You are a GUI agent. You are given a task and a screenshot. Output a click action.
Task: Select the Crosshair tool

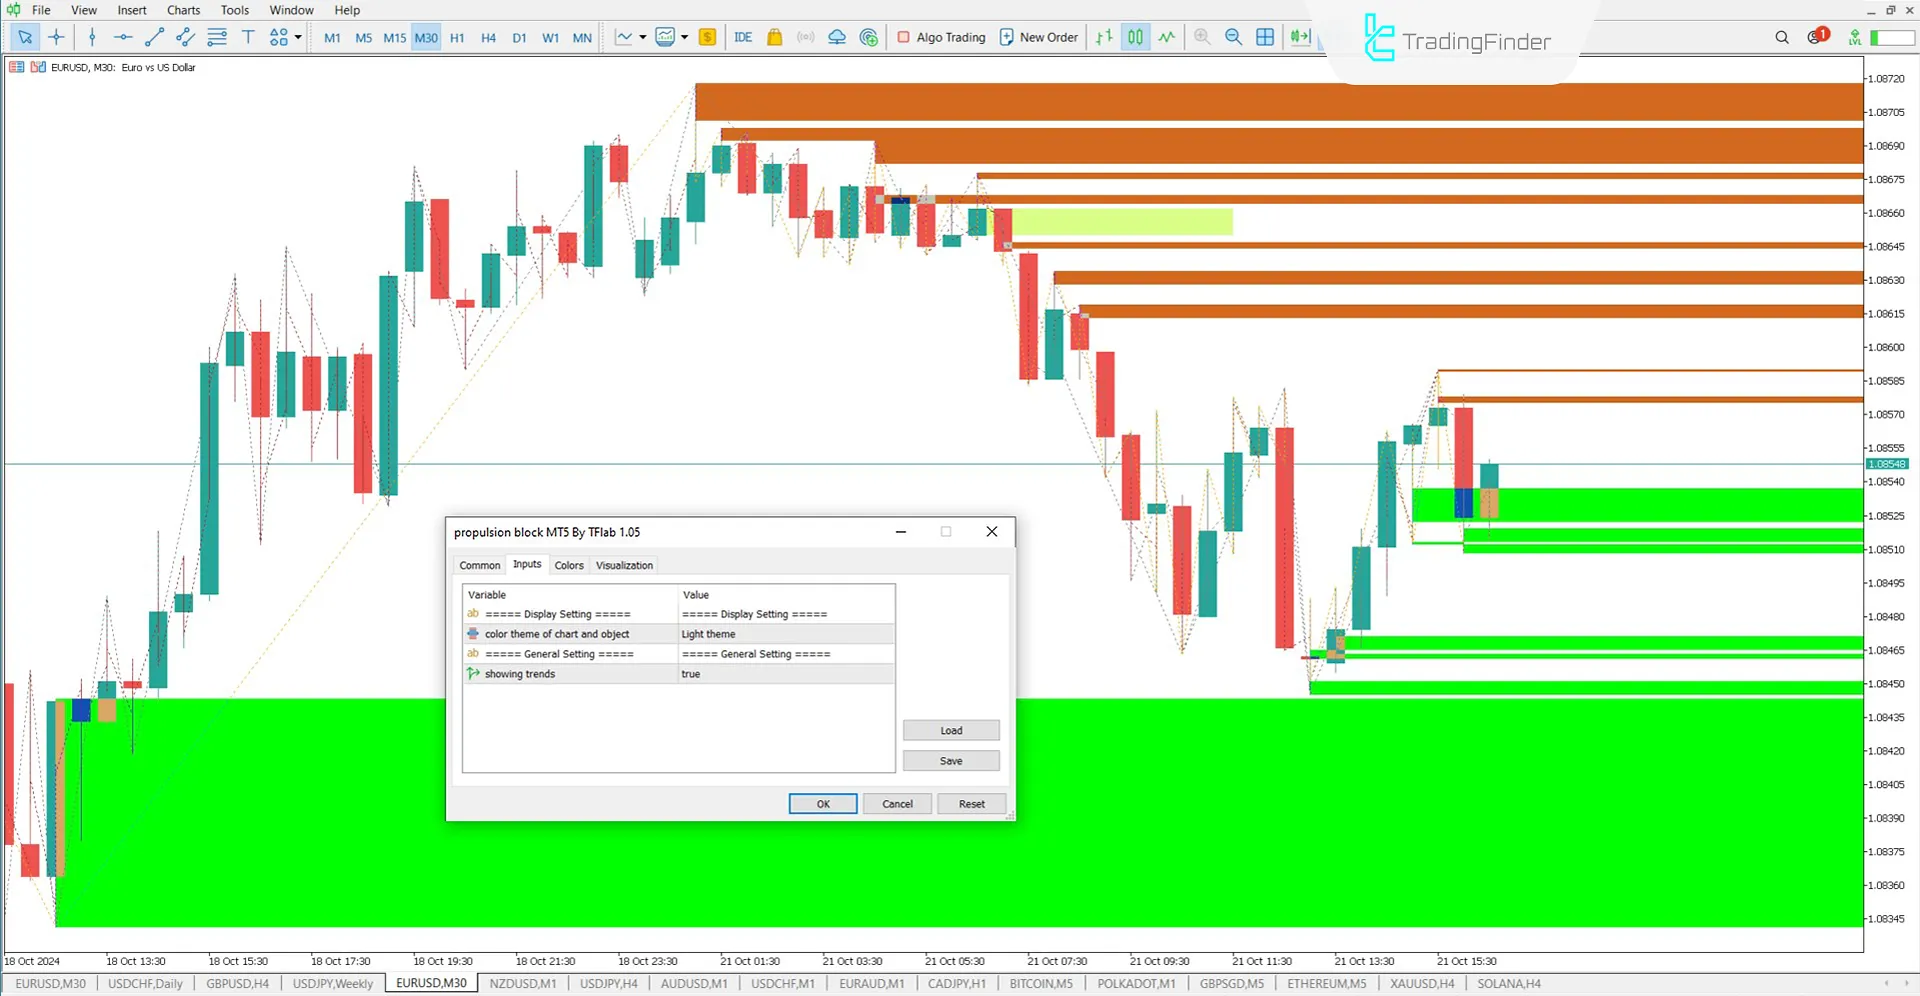point(57,37)
